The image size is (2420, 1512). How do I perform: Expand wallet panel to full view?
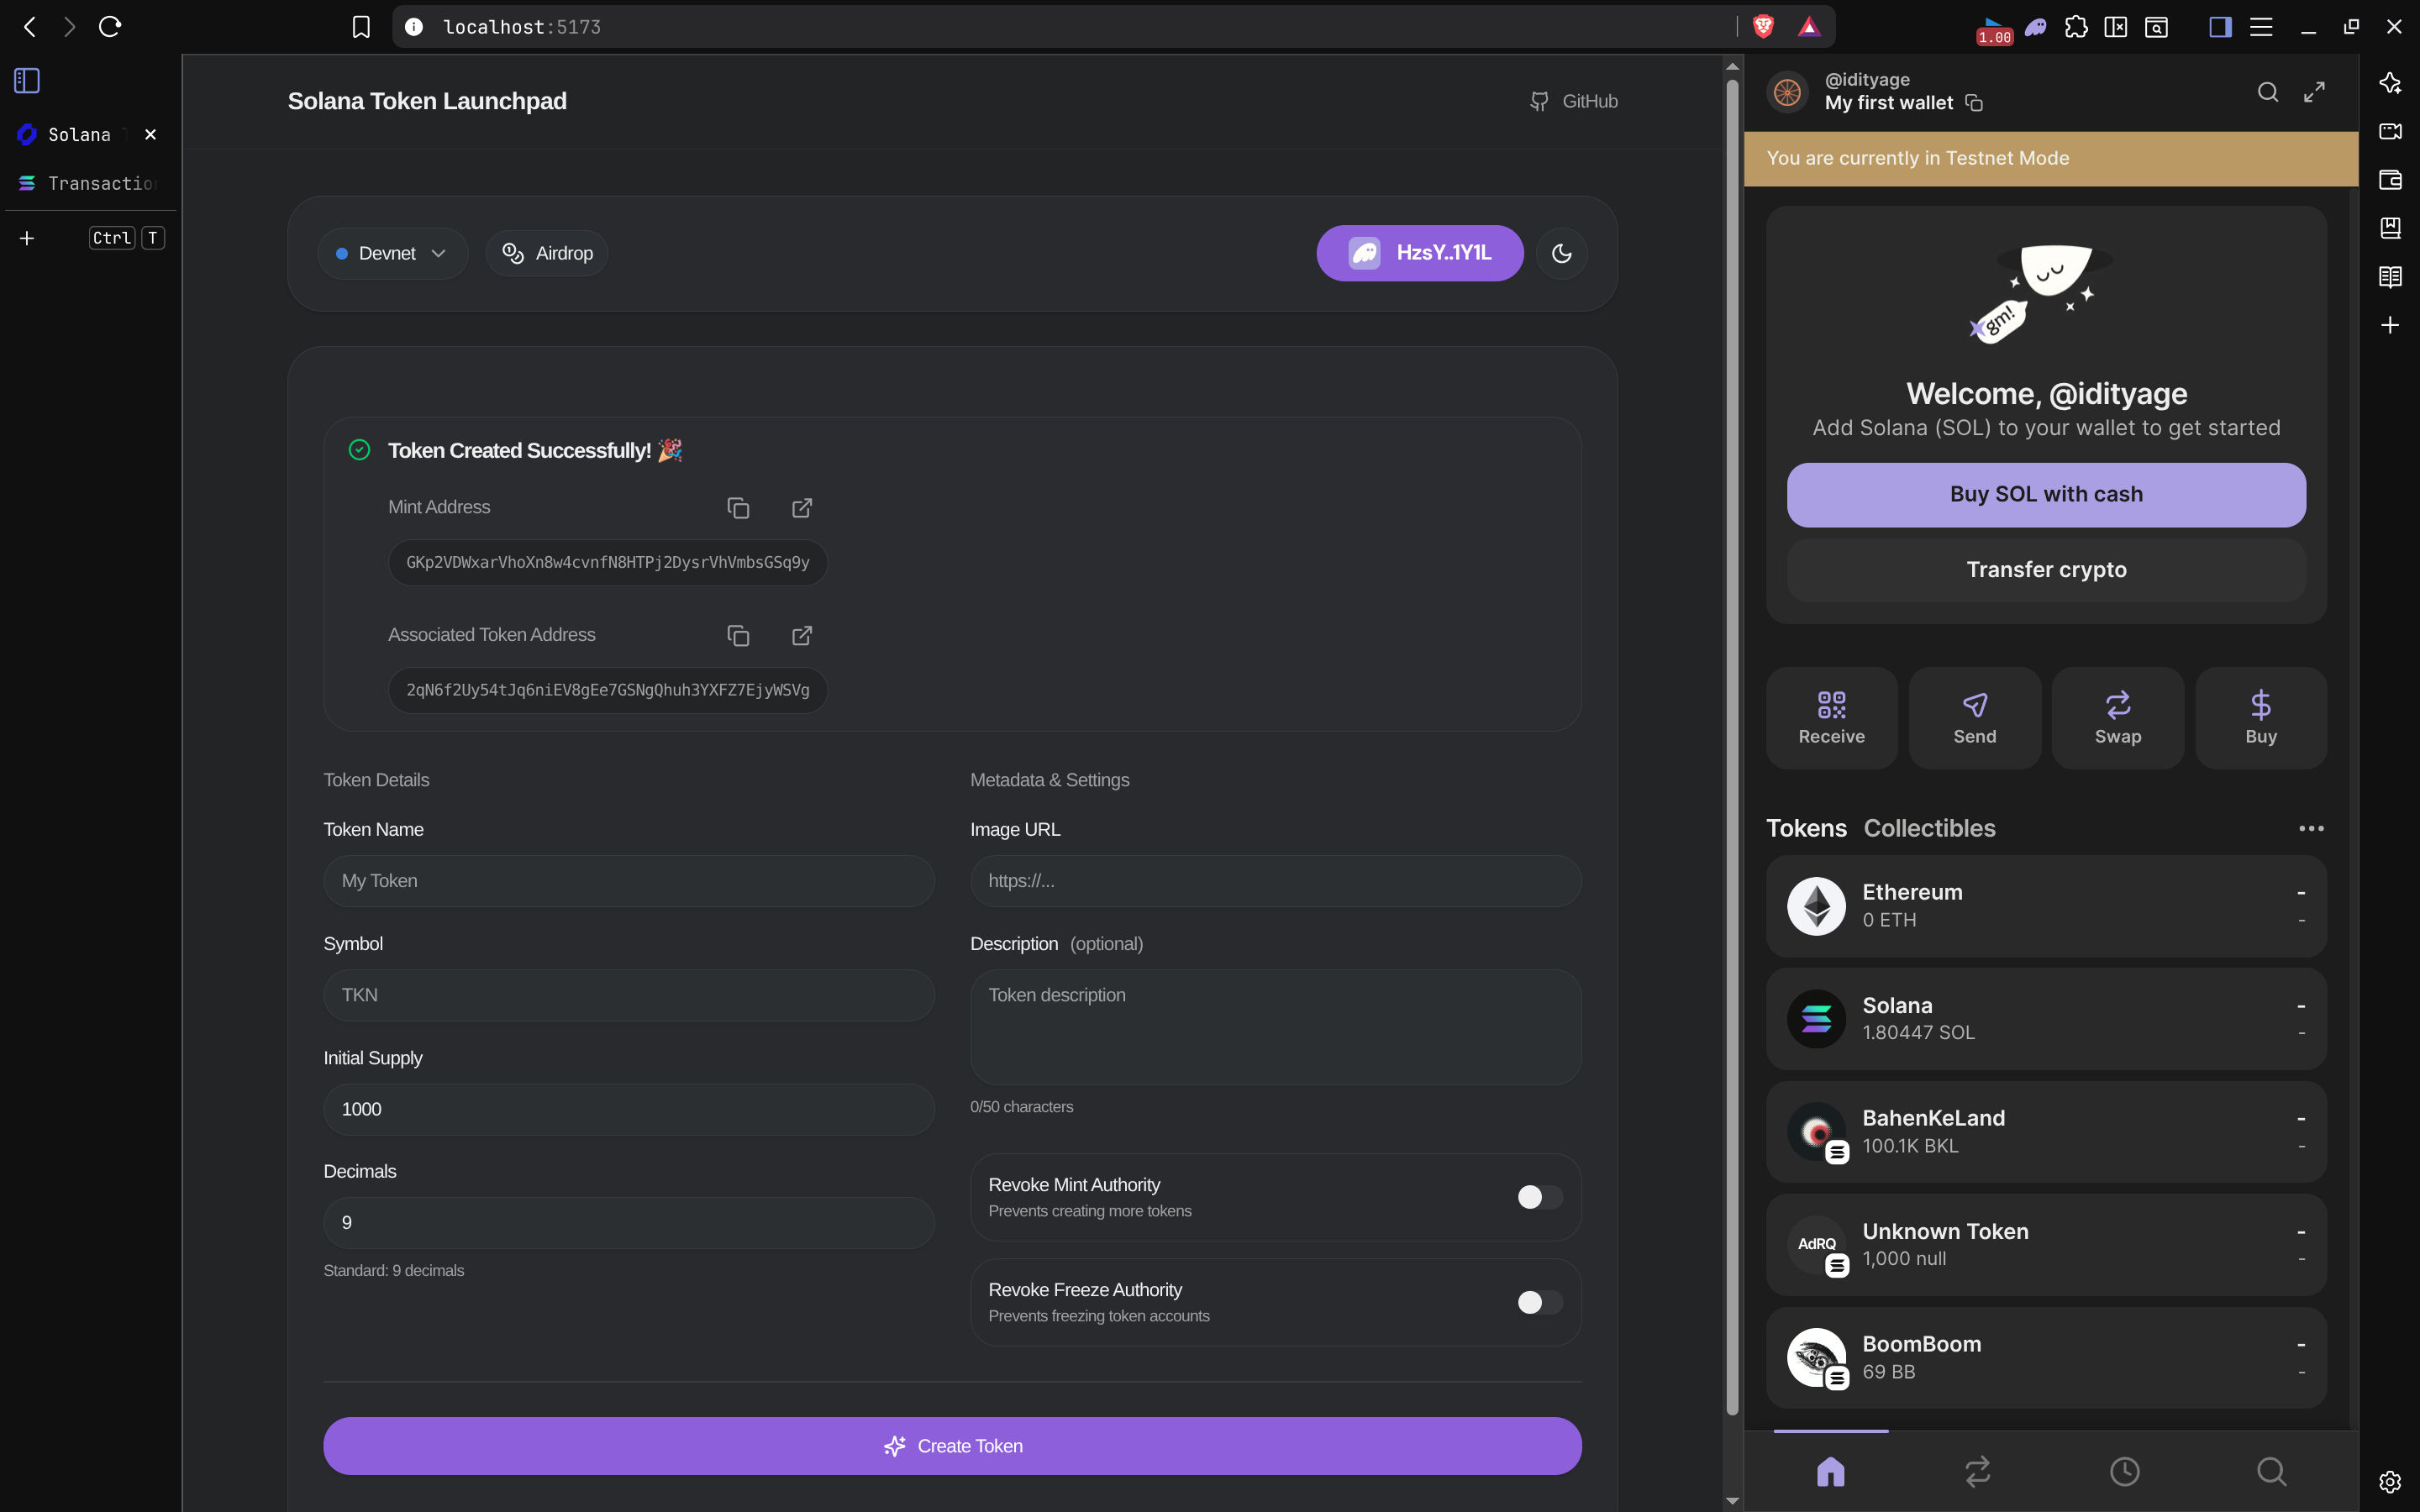tap(2314, 92)
